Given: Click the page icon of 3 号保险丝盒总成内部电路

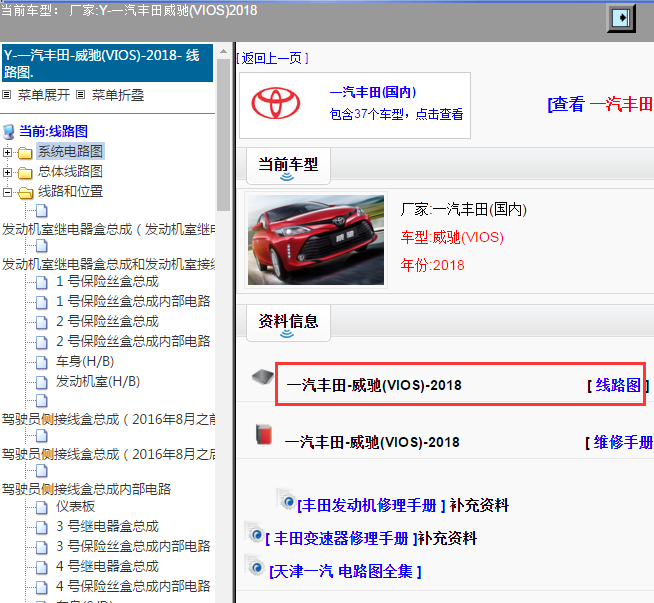Looking at the screenshot, I should [x=41, y=548].
